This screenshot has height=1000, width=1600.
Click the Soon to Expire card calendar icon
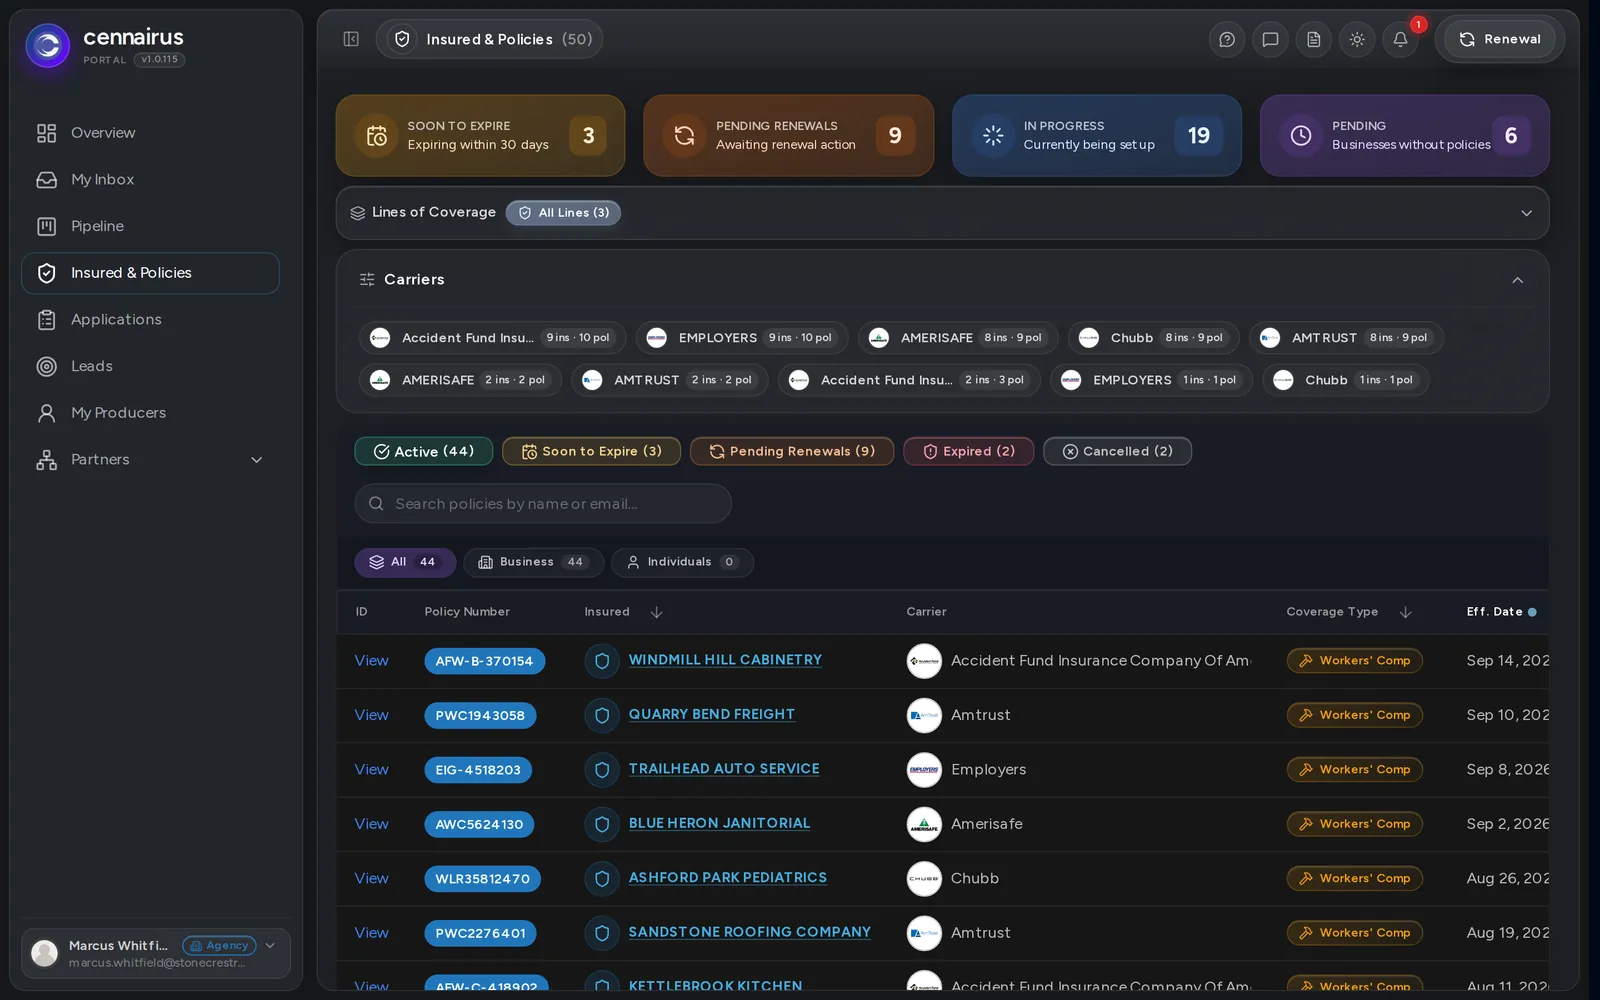(x=377, y=136)
